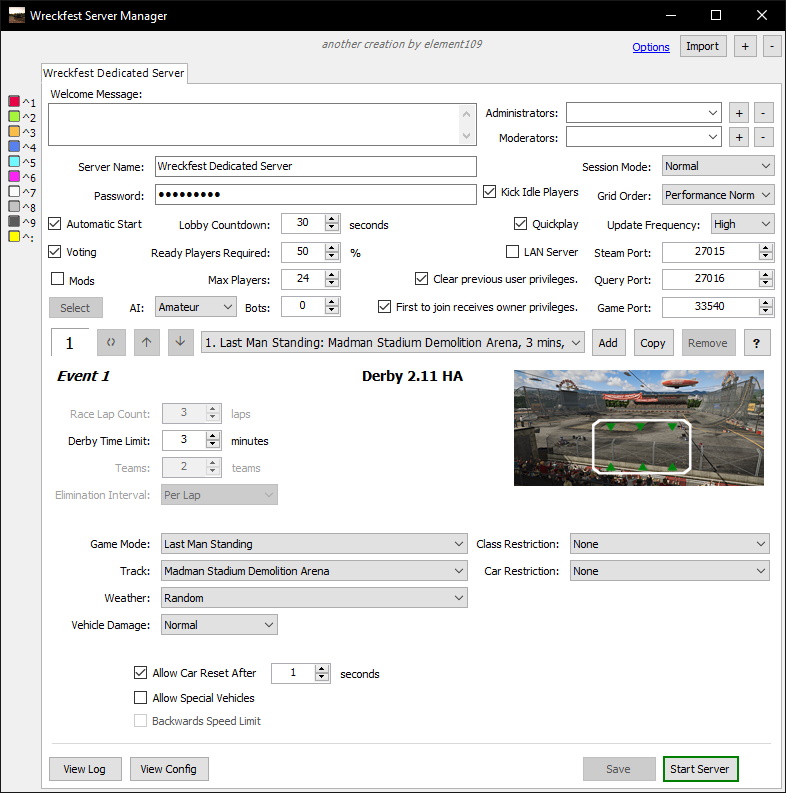Click the Add event button
The height and width of the screenshot is (793, 786).
click(608, 343)
